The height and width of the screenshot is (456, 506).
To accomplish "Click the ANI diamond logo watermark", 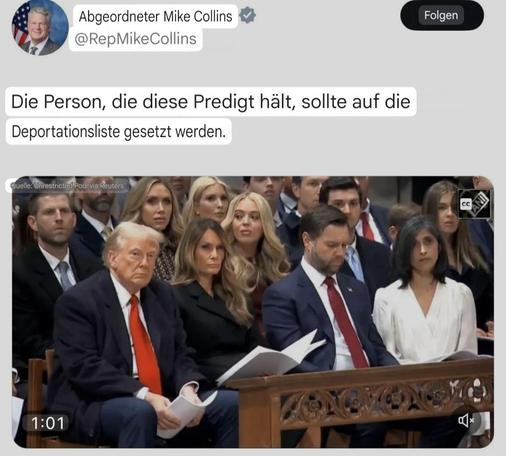I will [x=480, y=203].
